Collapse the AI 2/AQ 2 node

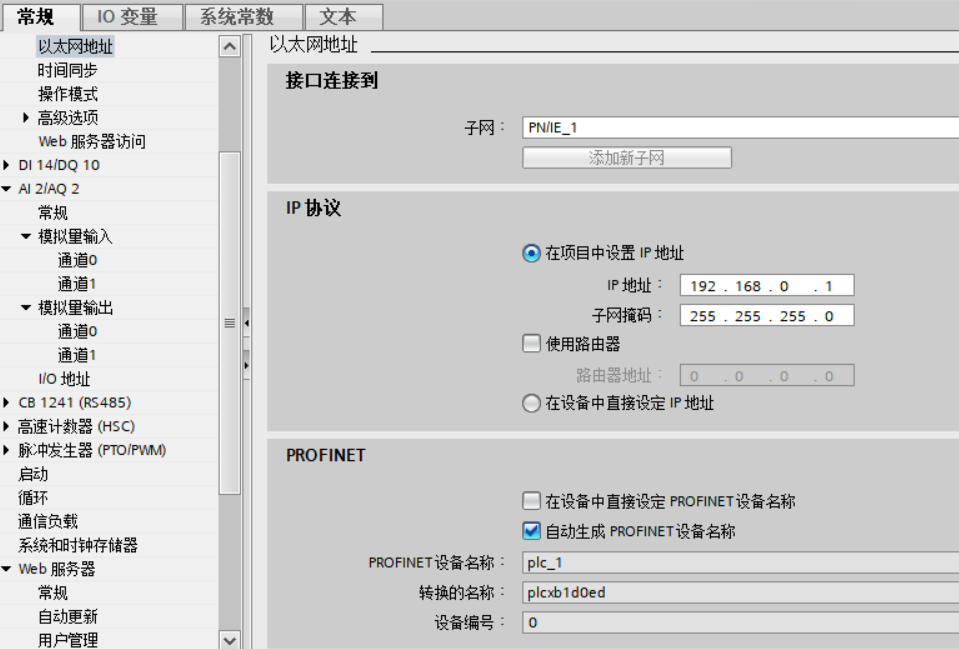pyautogui.click(x=8, y=189)
